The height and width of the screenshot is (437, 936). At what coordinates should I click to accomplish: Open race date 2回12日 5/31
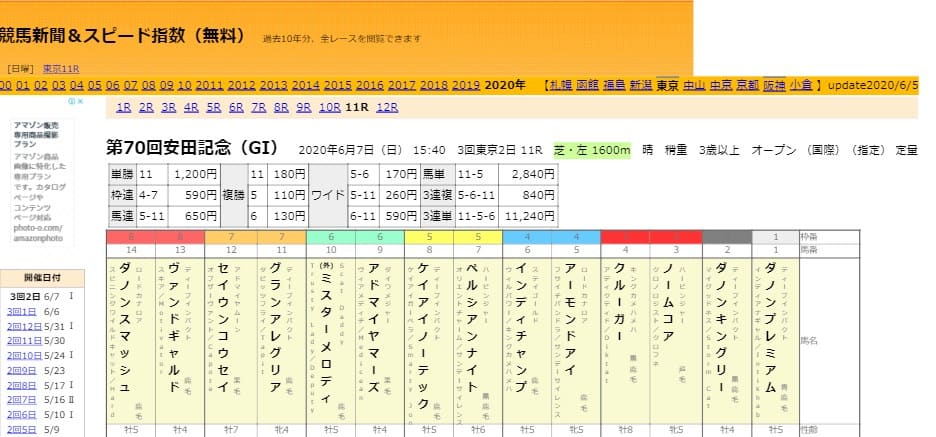[25, 326]
